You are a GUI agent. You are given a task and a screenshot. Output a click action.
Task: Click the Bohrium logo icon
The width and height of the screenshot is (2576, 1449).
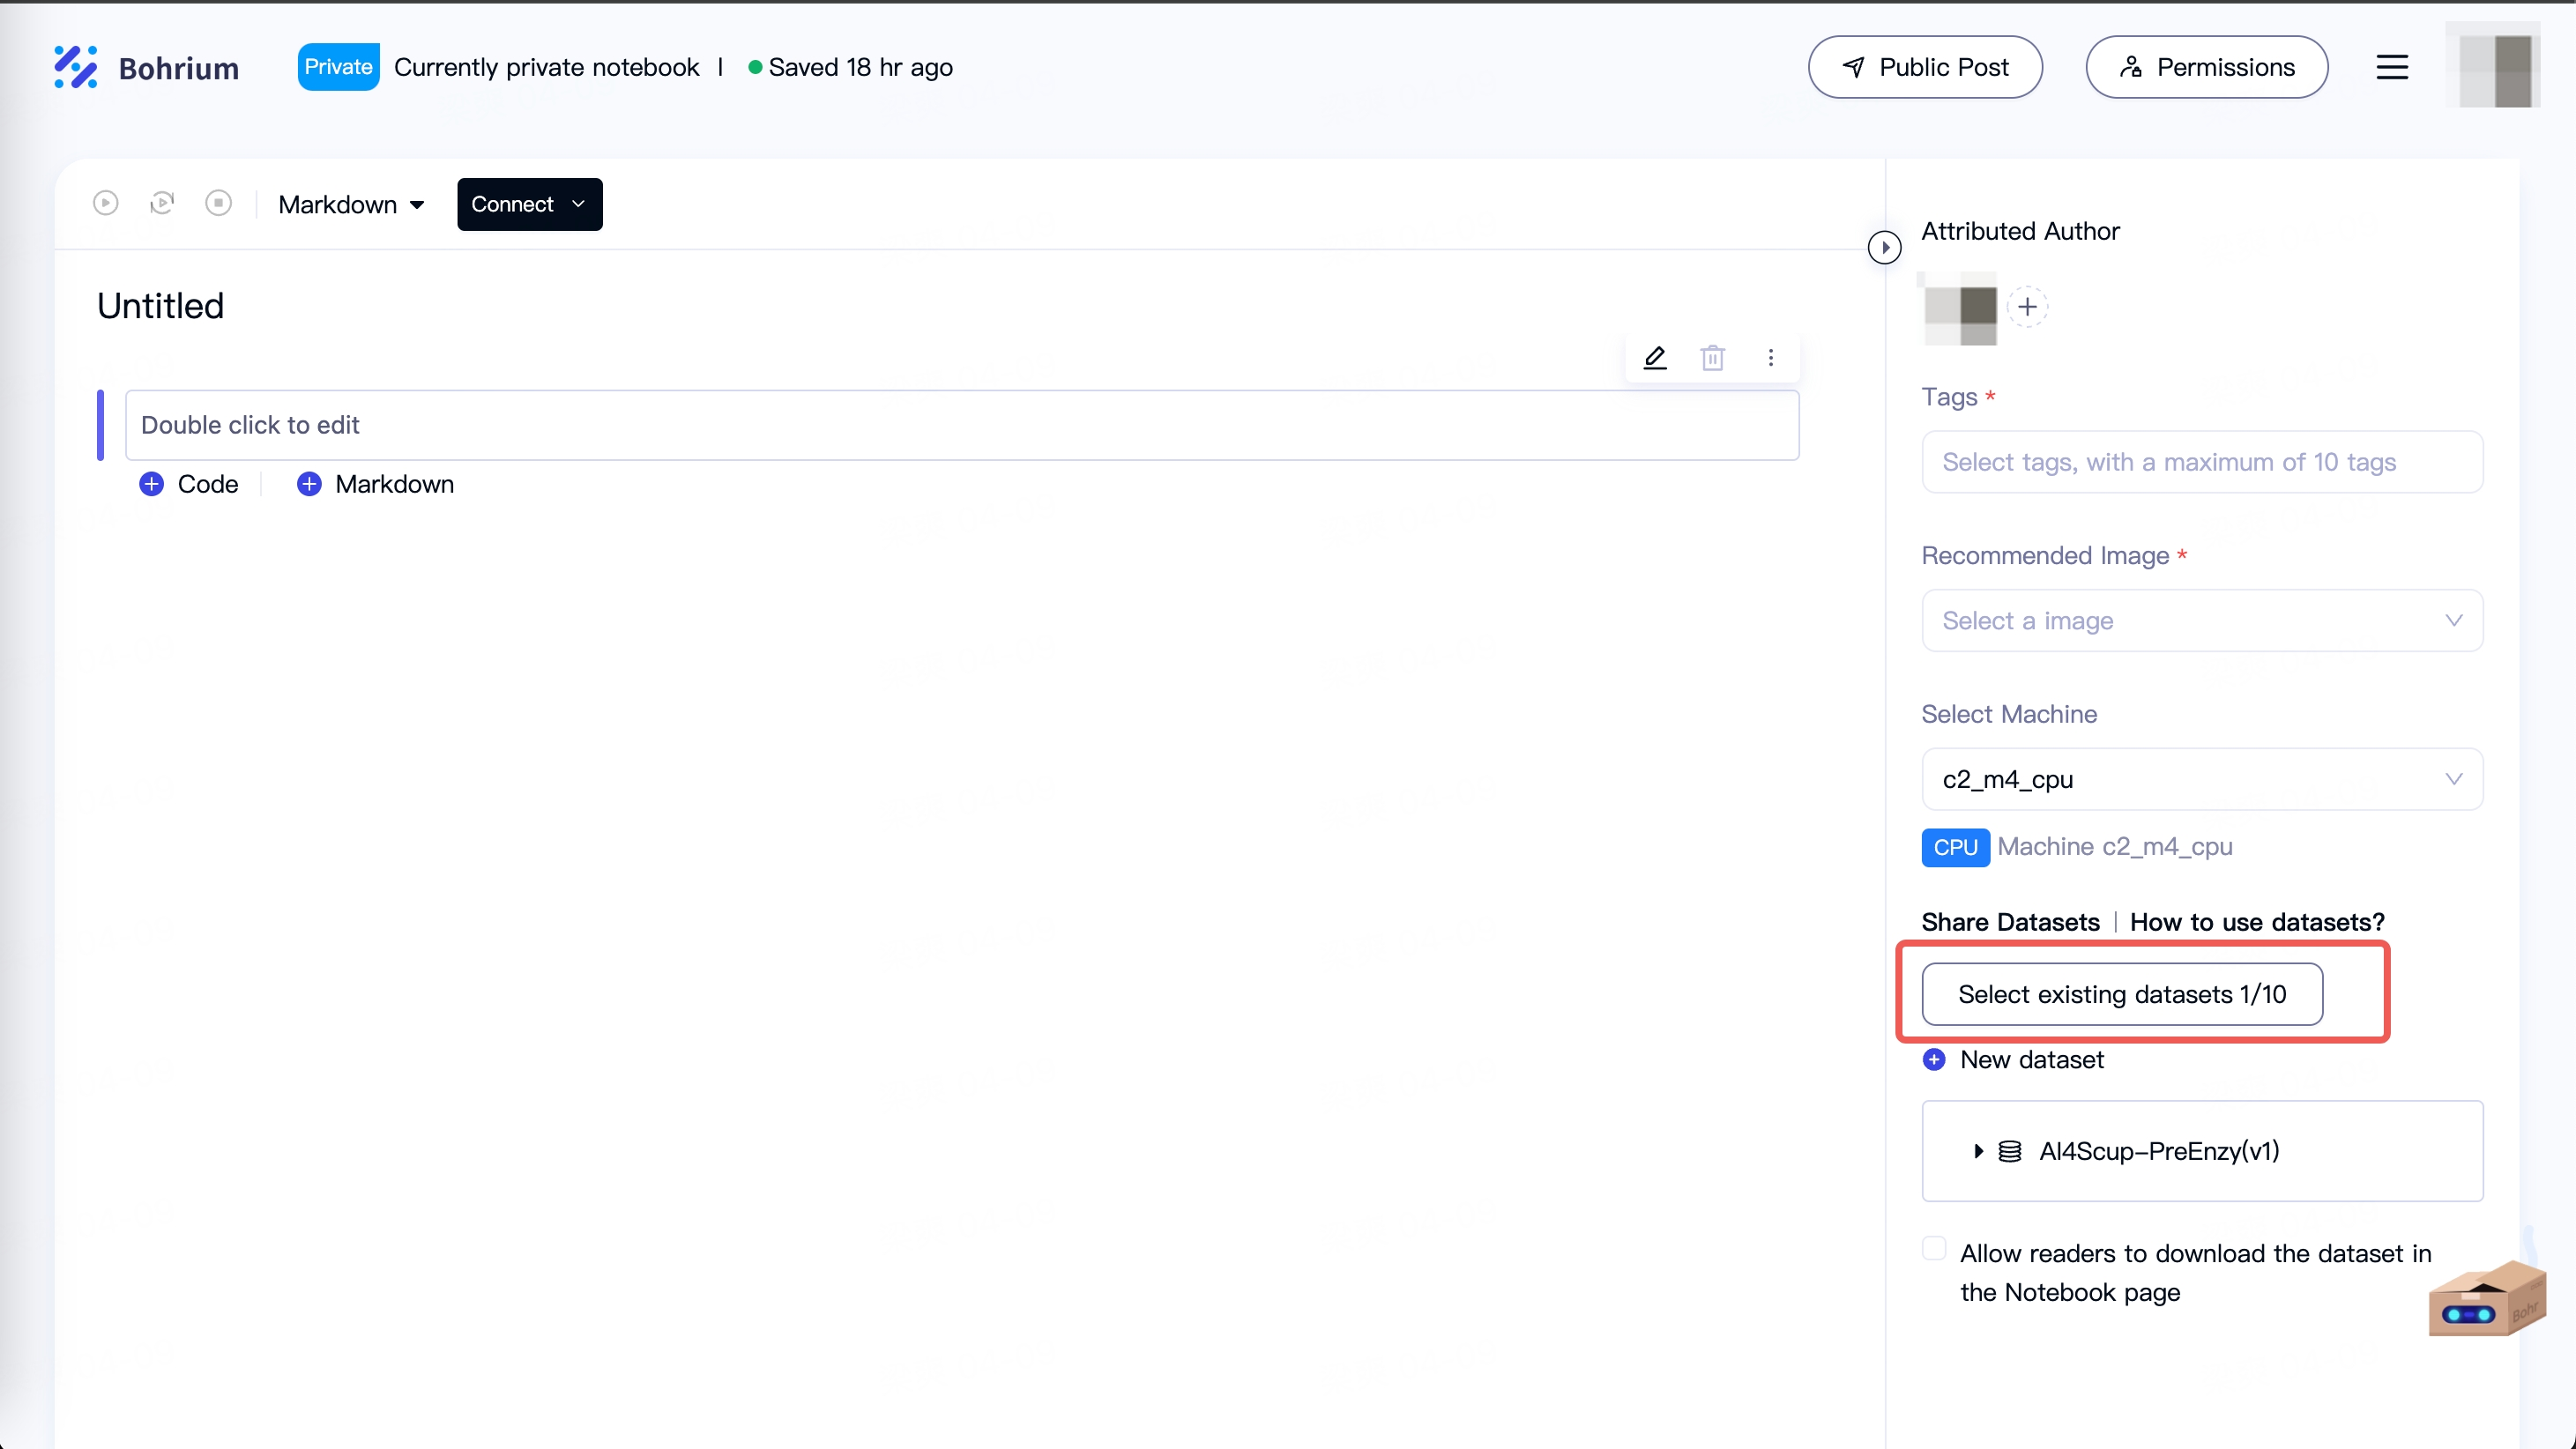(76, 67)
